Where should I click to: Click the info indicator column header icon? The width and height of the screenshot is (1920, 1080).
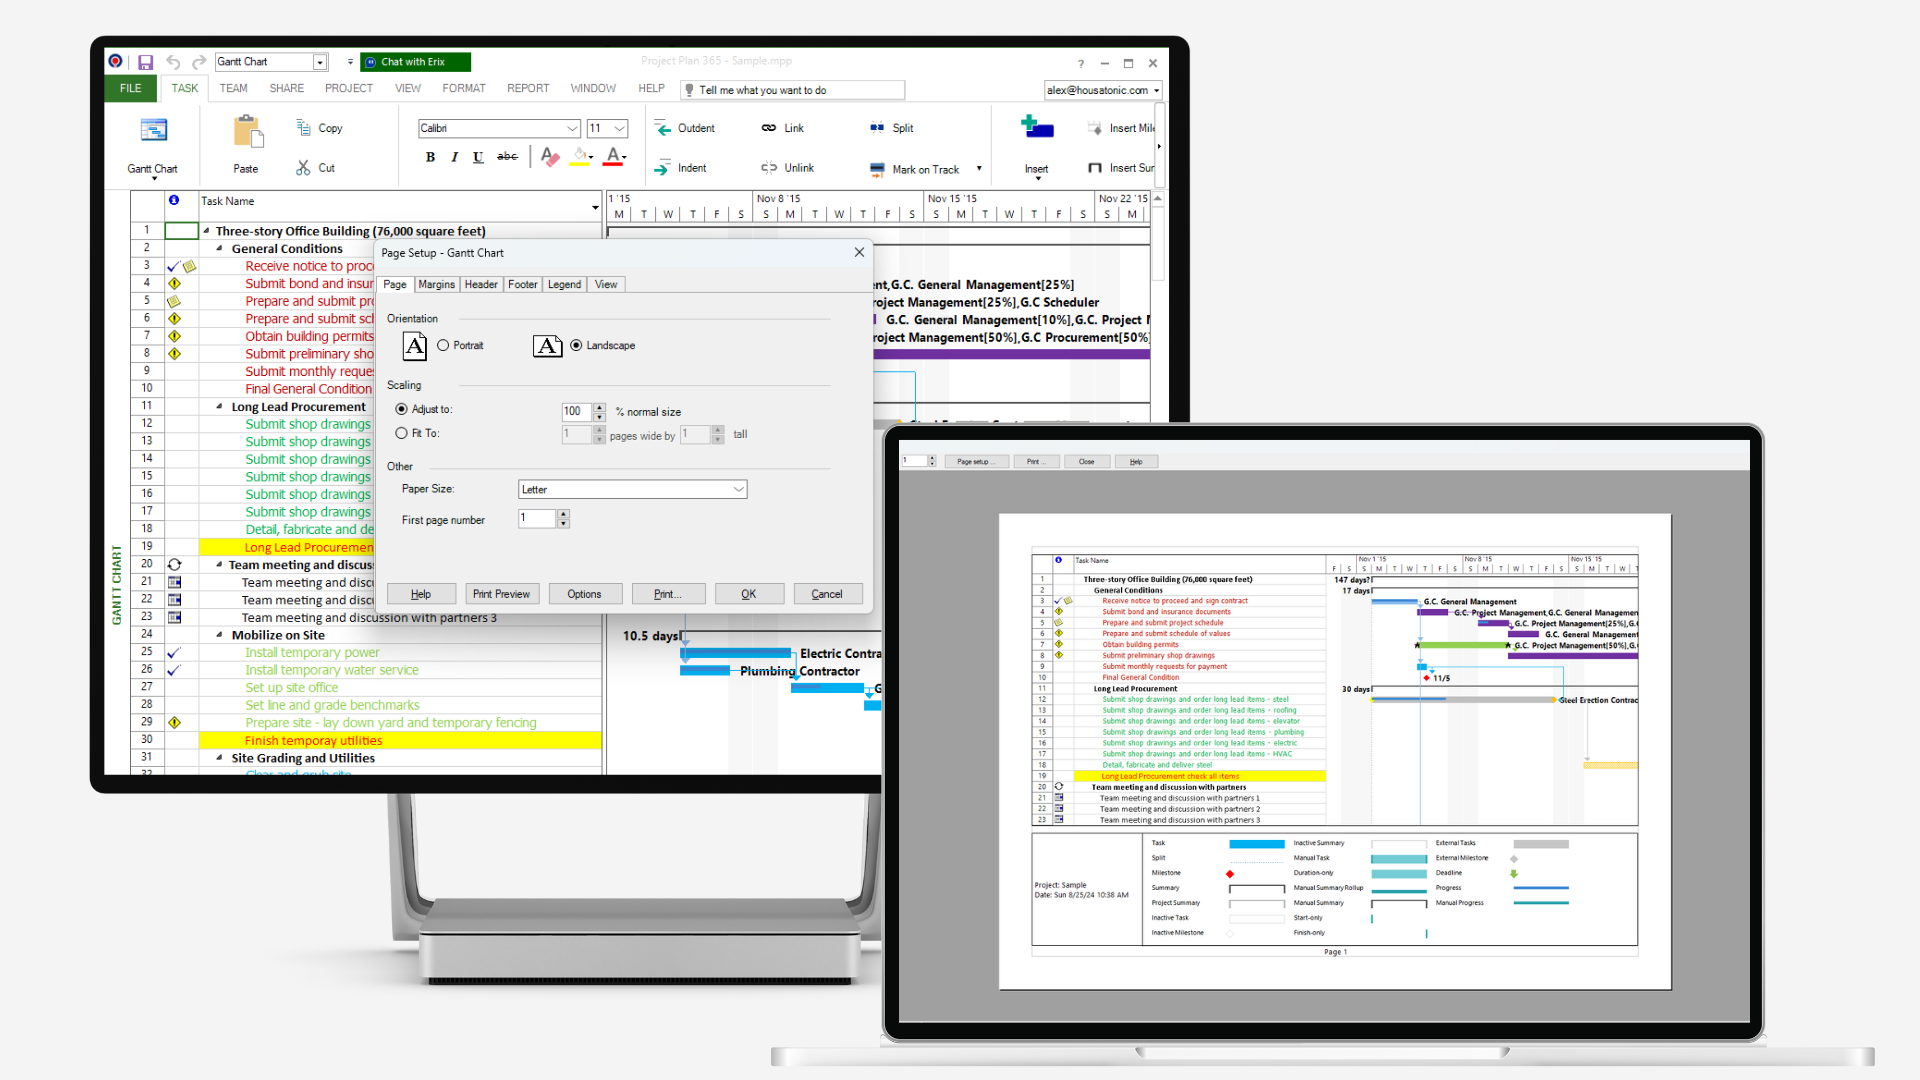coord(174,200)
